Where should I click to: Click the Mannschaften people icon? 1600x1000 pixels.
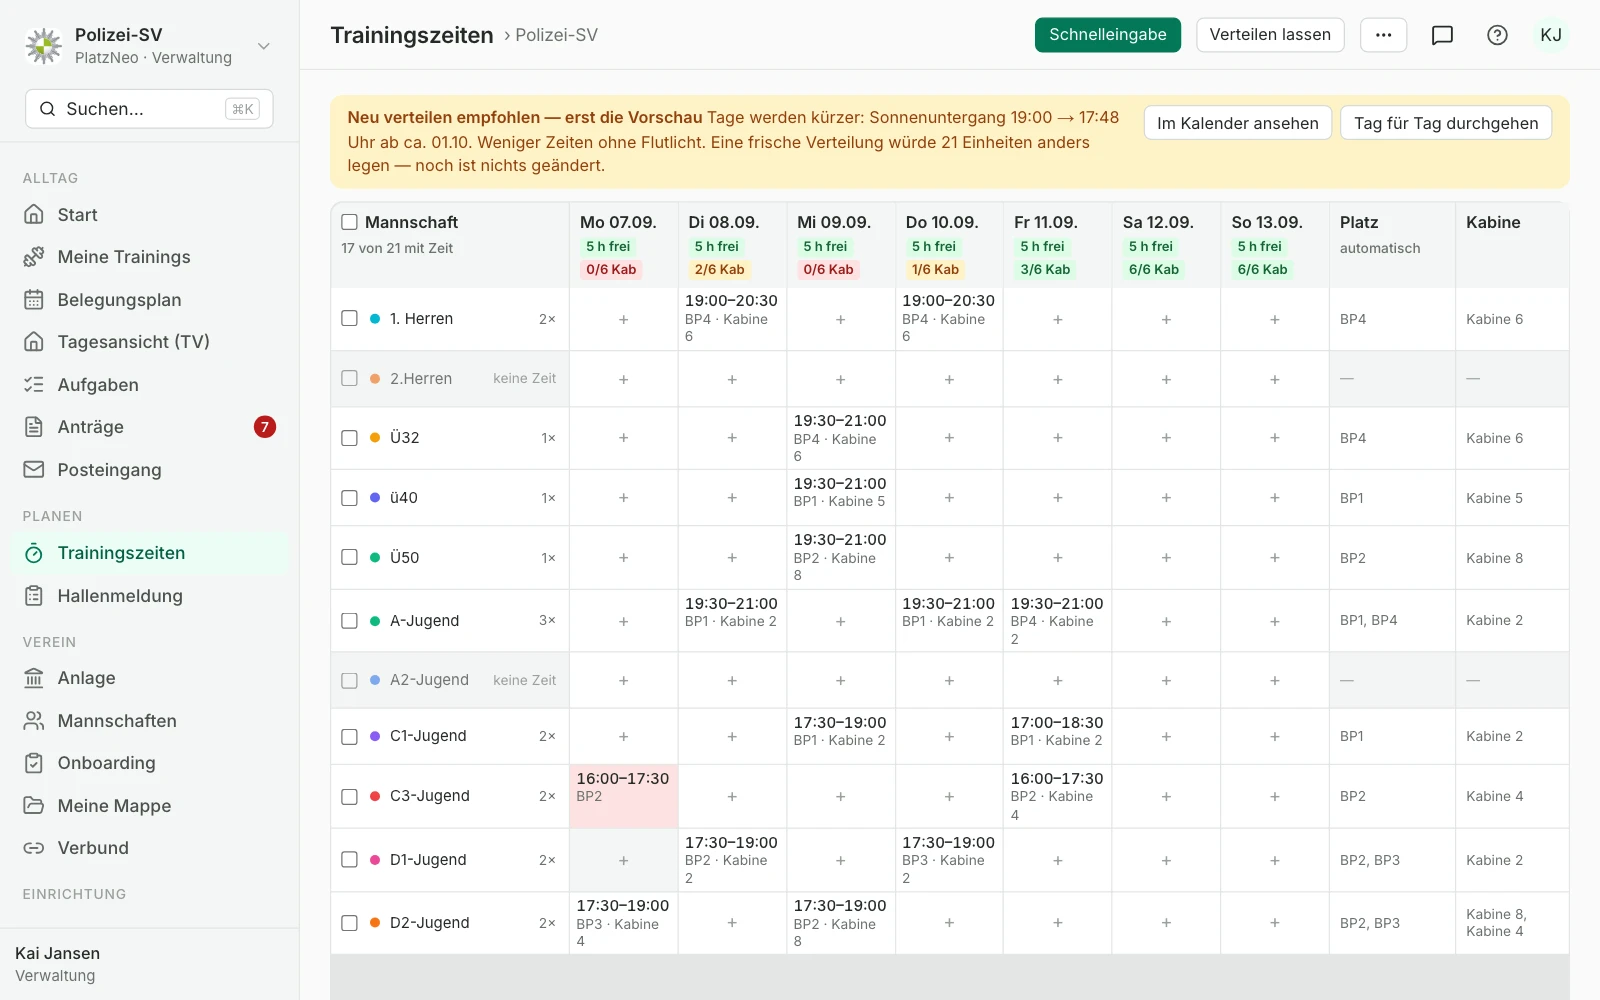34,721
